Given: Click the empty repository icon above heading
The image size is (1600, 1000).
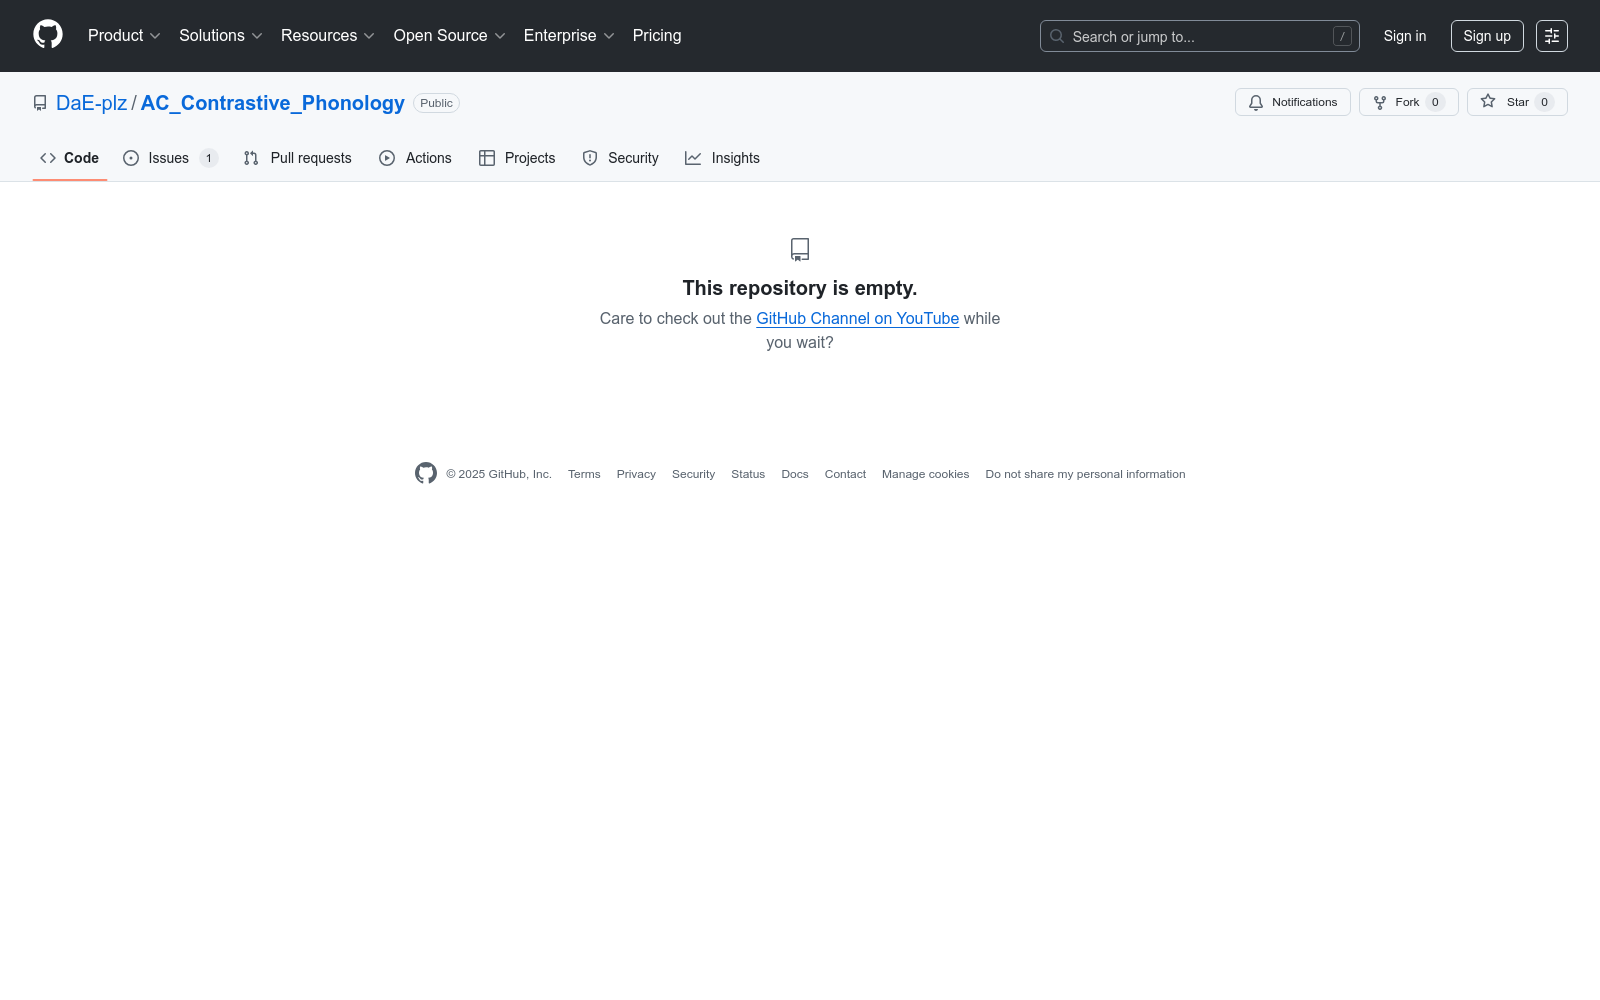Looking at the screenshot, I should 800,249.
